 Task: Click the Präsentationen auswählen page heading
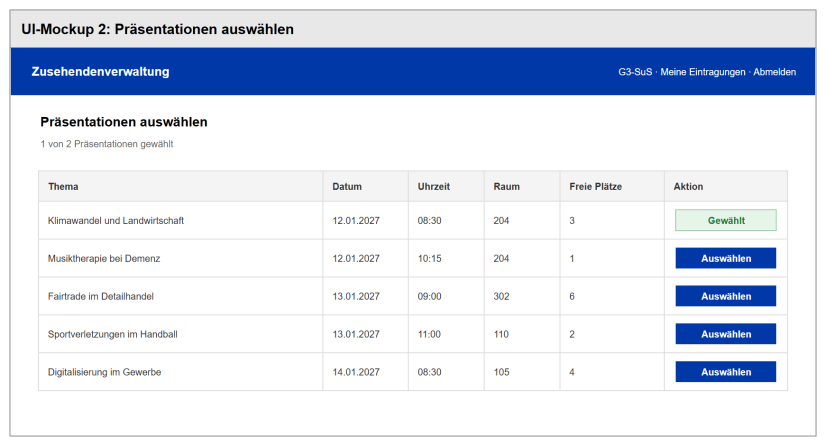point(124,122)
